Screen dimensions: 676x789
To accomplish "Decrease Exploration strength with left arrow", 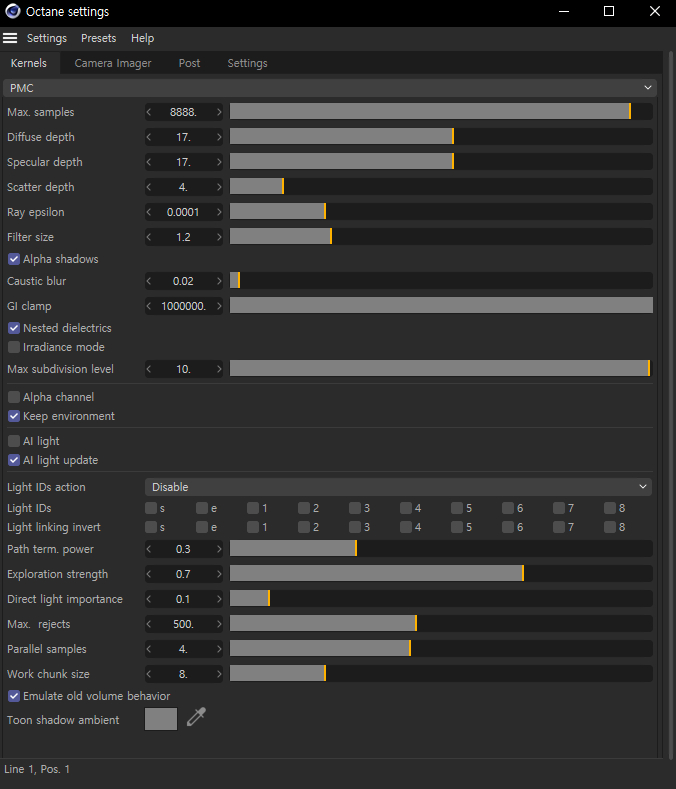I will click(x=149, y=574).
